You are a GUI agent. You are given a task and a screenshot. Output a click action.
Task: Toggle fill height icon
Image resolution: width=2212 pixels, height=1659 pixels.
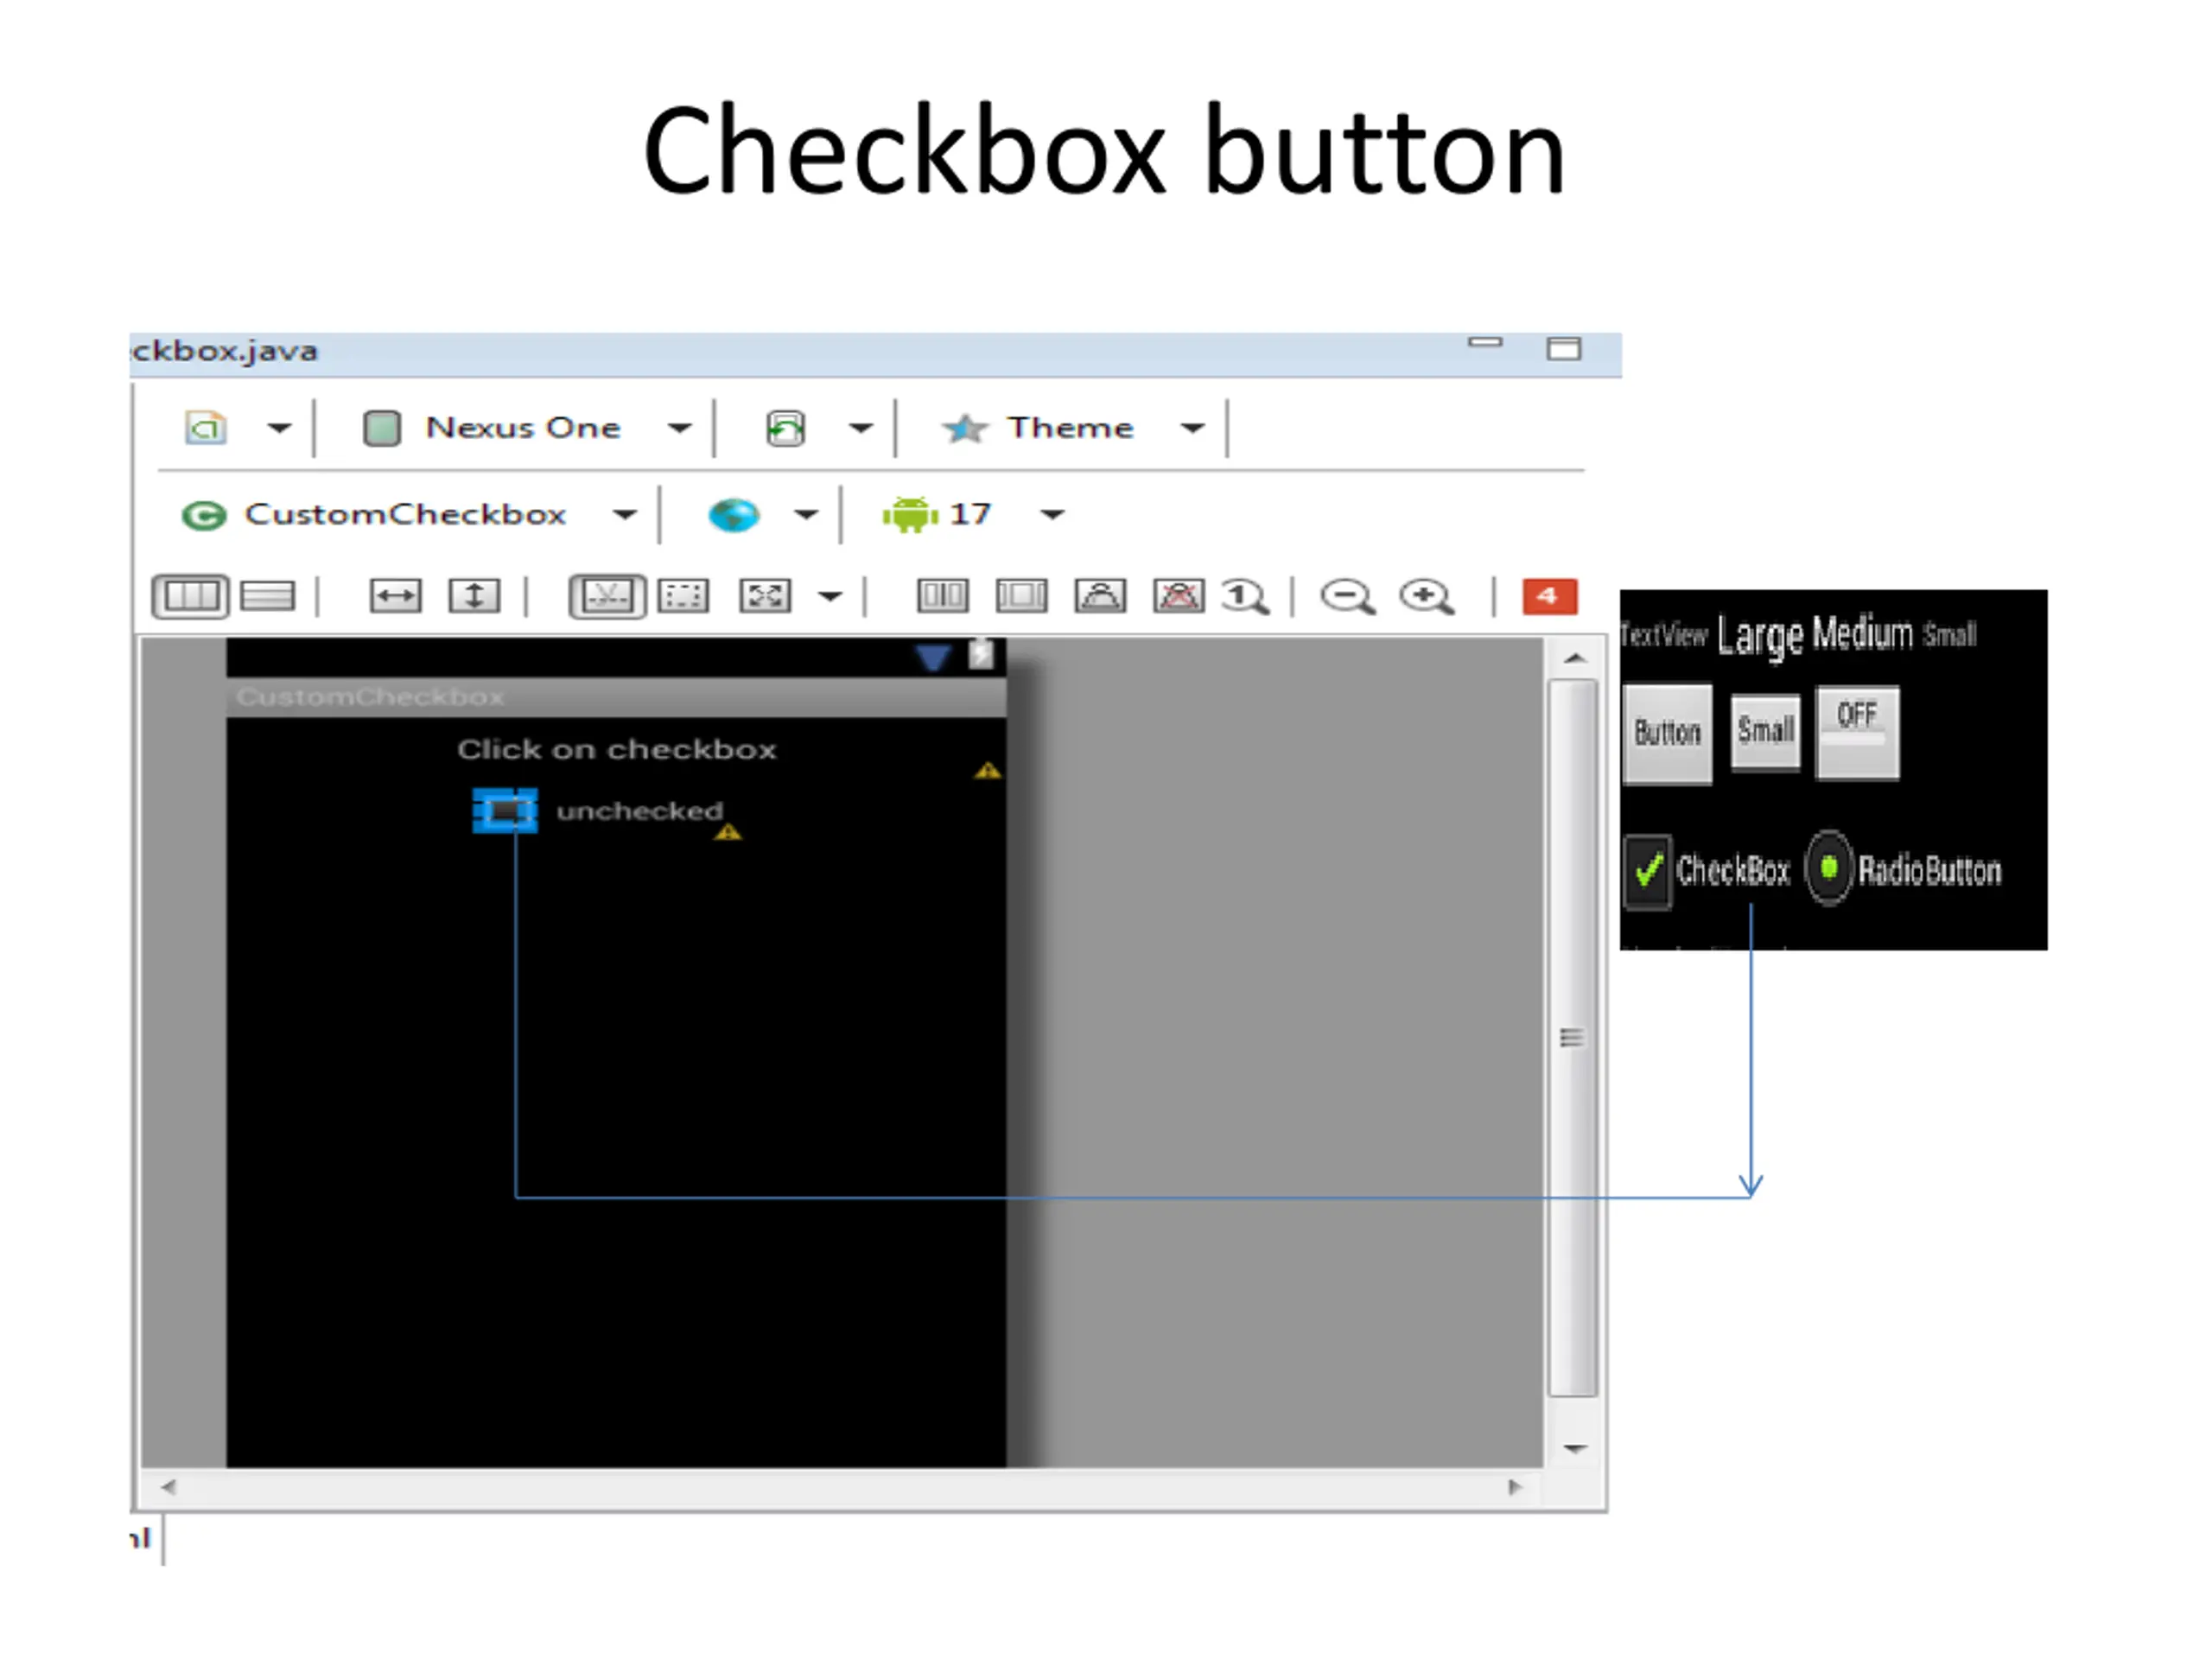[474, 596]
